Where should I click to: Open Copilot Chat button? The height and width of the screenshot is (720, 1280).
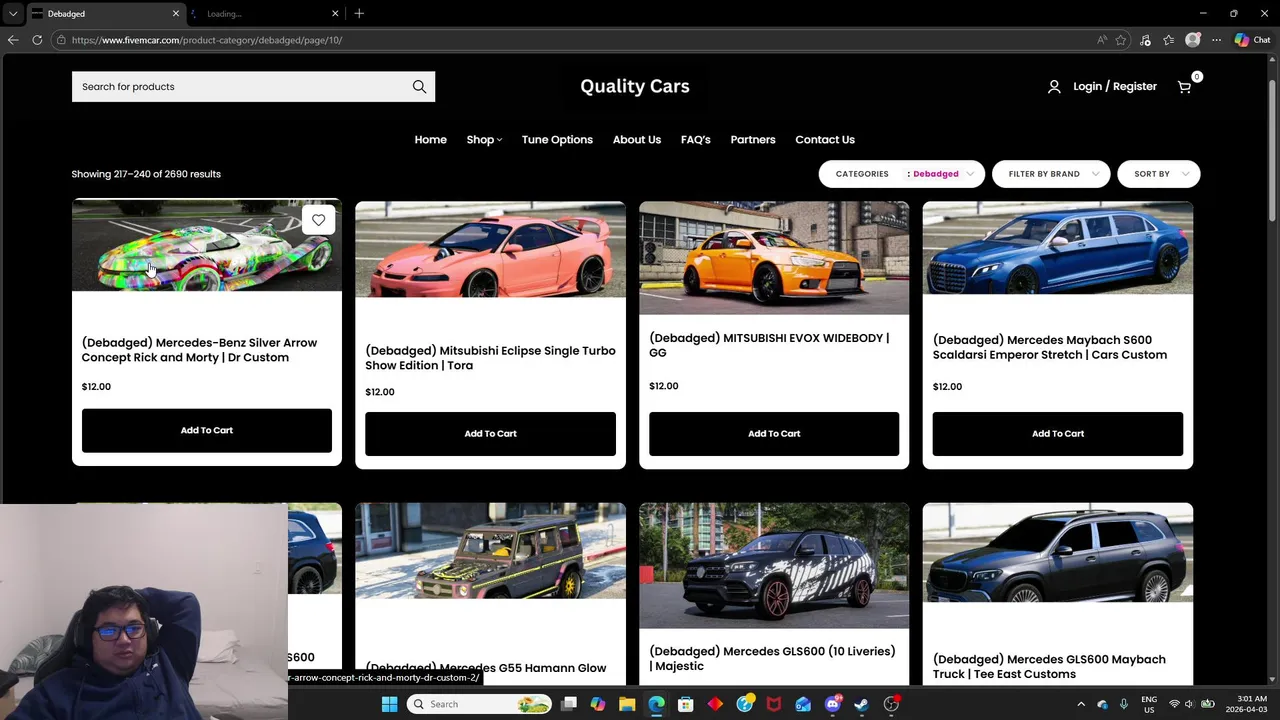pyautogui.click(x=1252, y=40)
